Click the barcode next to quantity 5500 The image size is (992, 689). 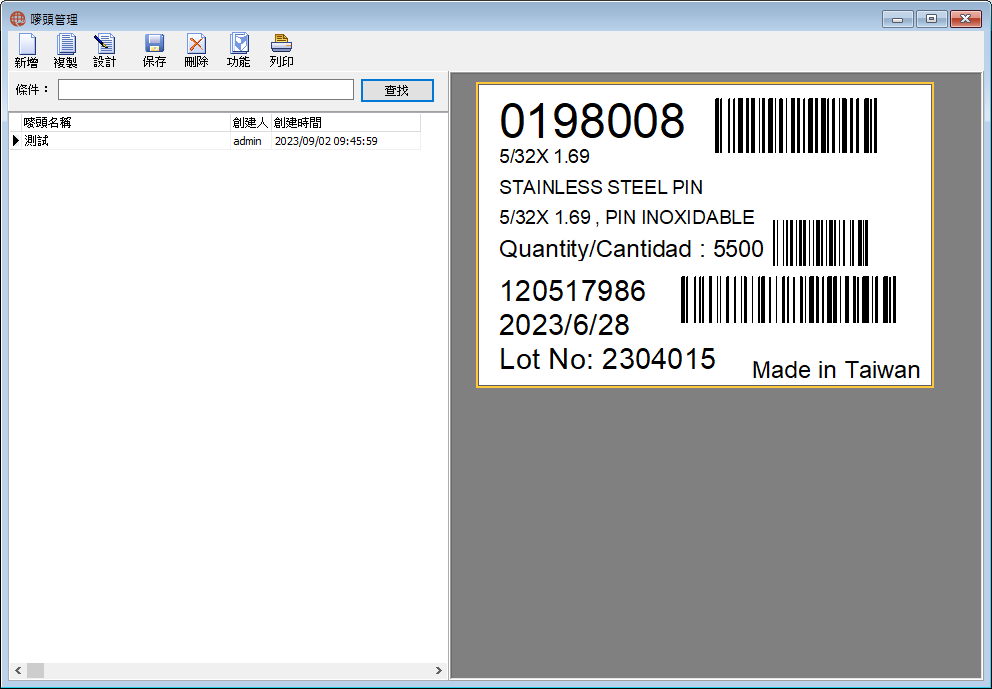pyautogui.click(x=821, y=243)
